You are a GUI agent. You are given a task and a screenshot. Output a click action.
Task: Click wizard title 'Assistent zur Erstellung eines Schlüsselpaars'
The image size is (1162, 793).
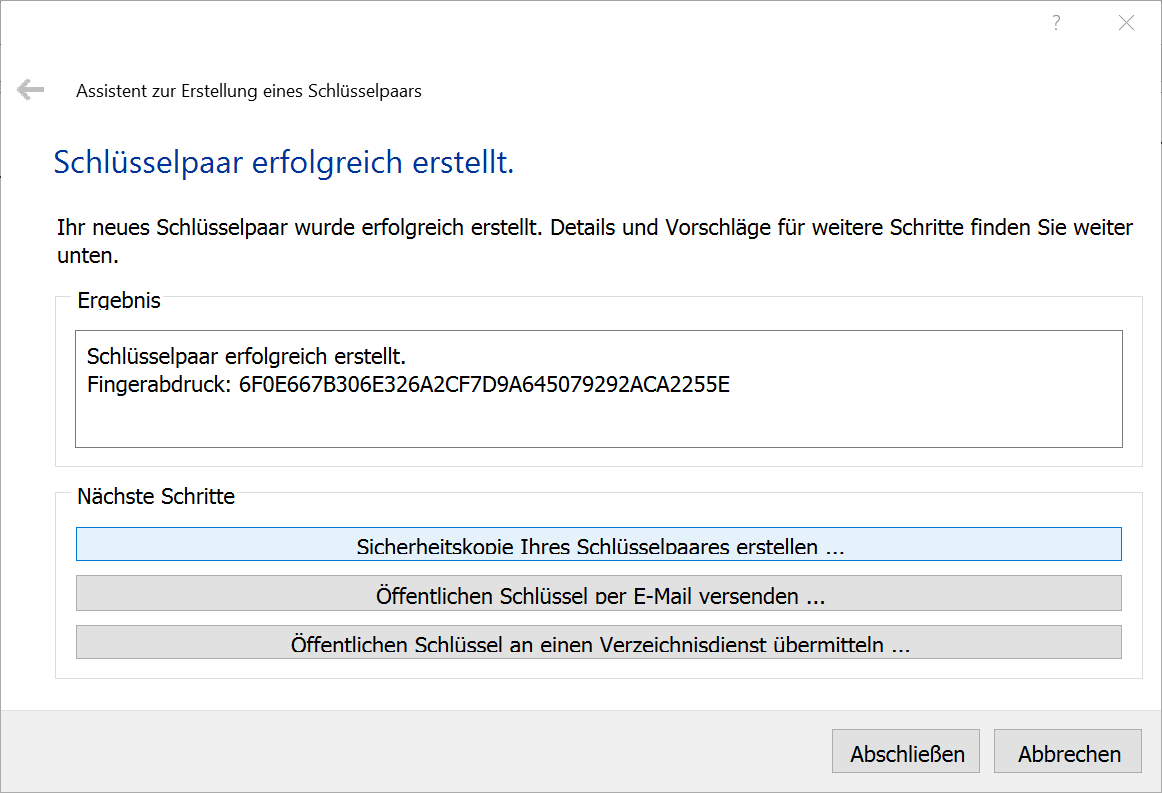point(249,91)
